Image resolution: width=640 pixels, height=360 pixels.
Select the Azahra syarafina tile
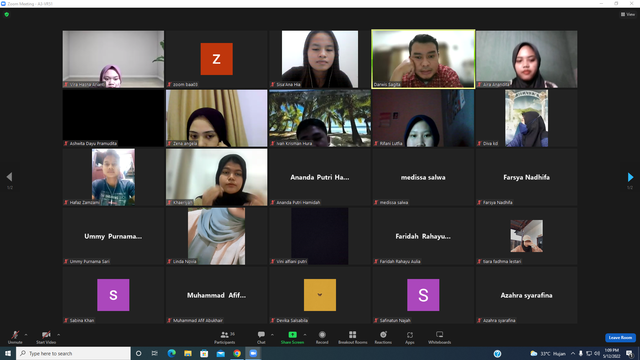pyautogui.click(x=527, y=295)
